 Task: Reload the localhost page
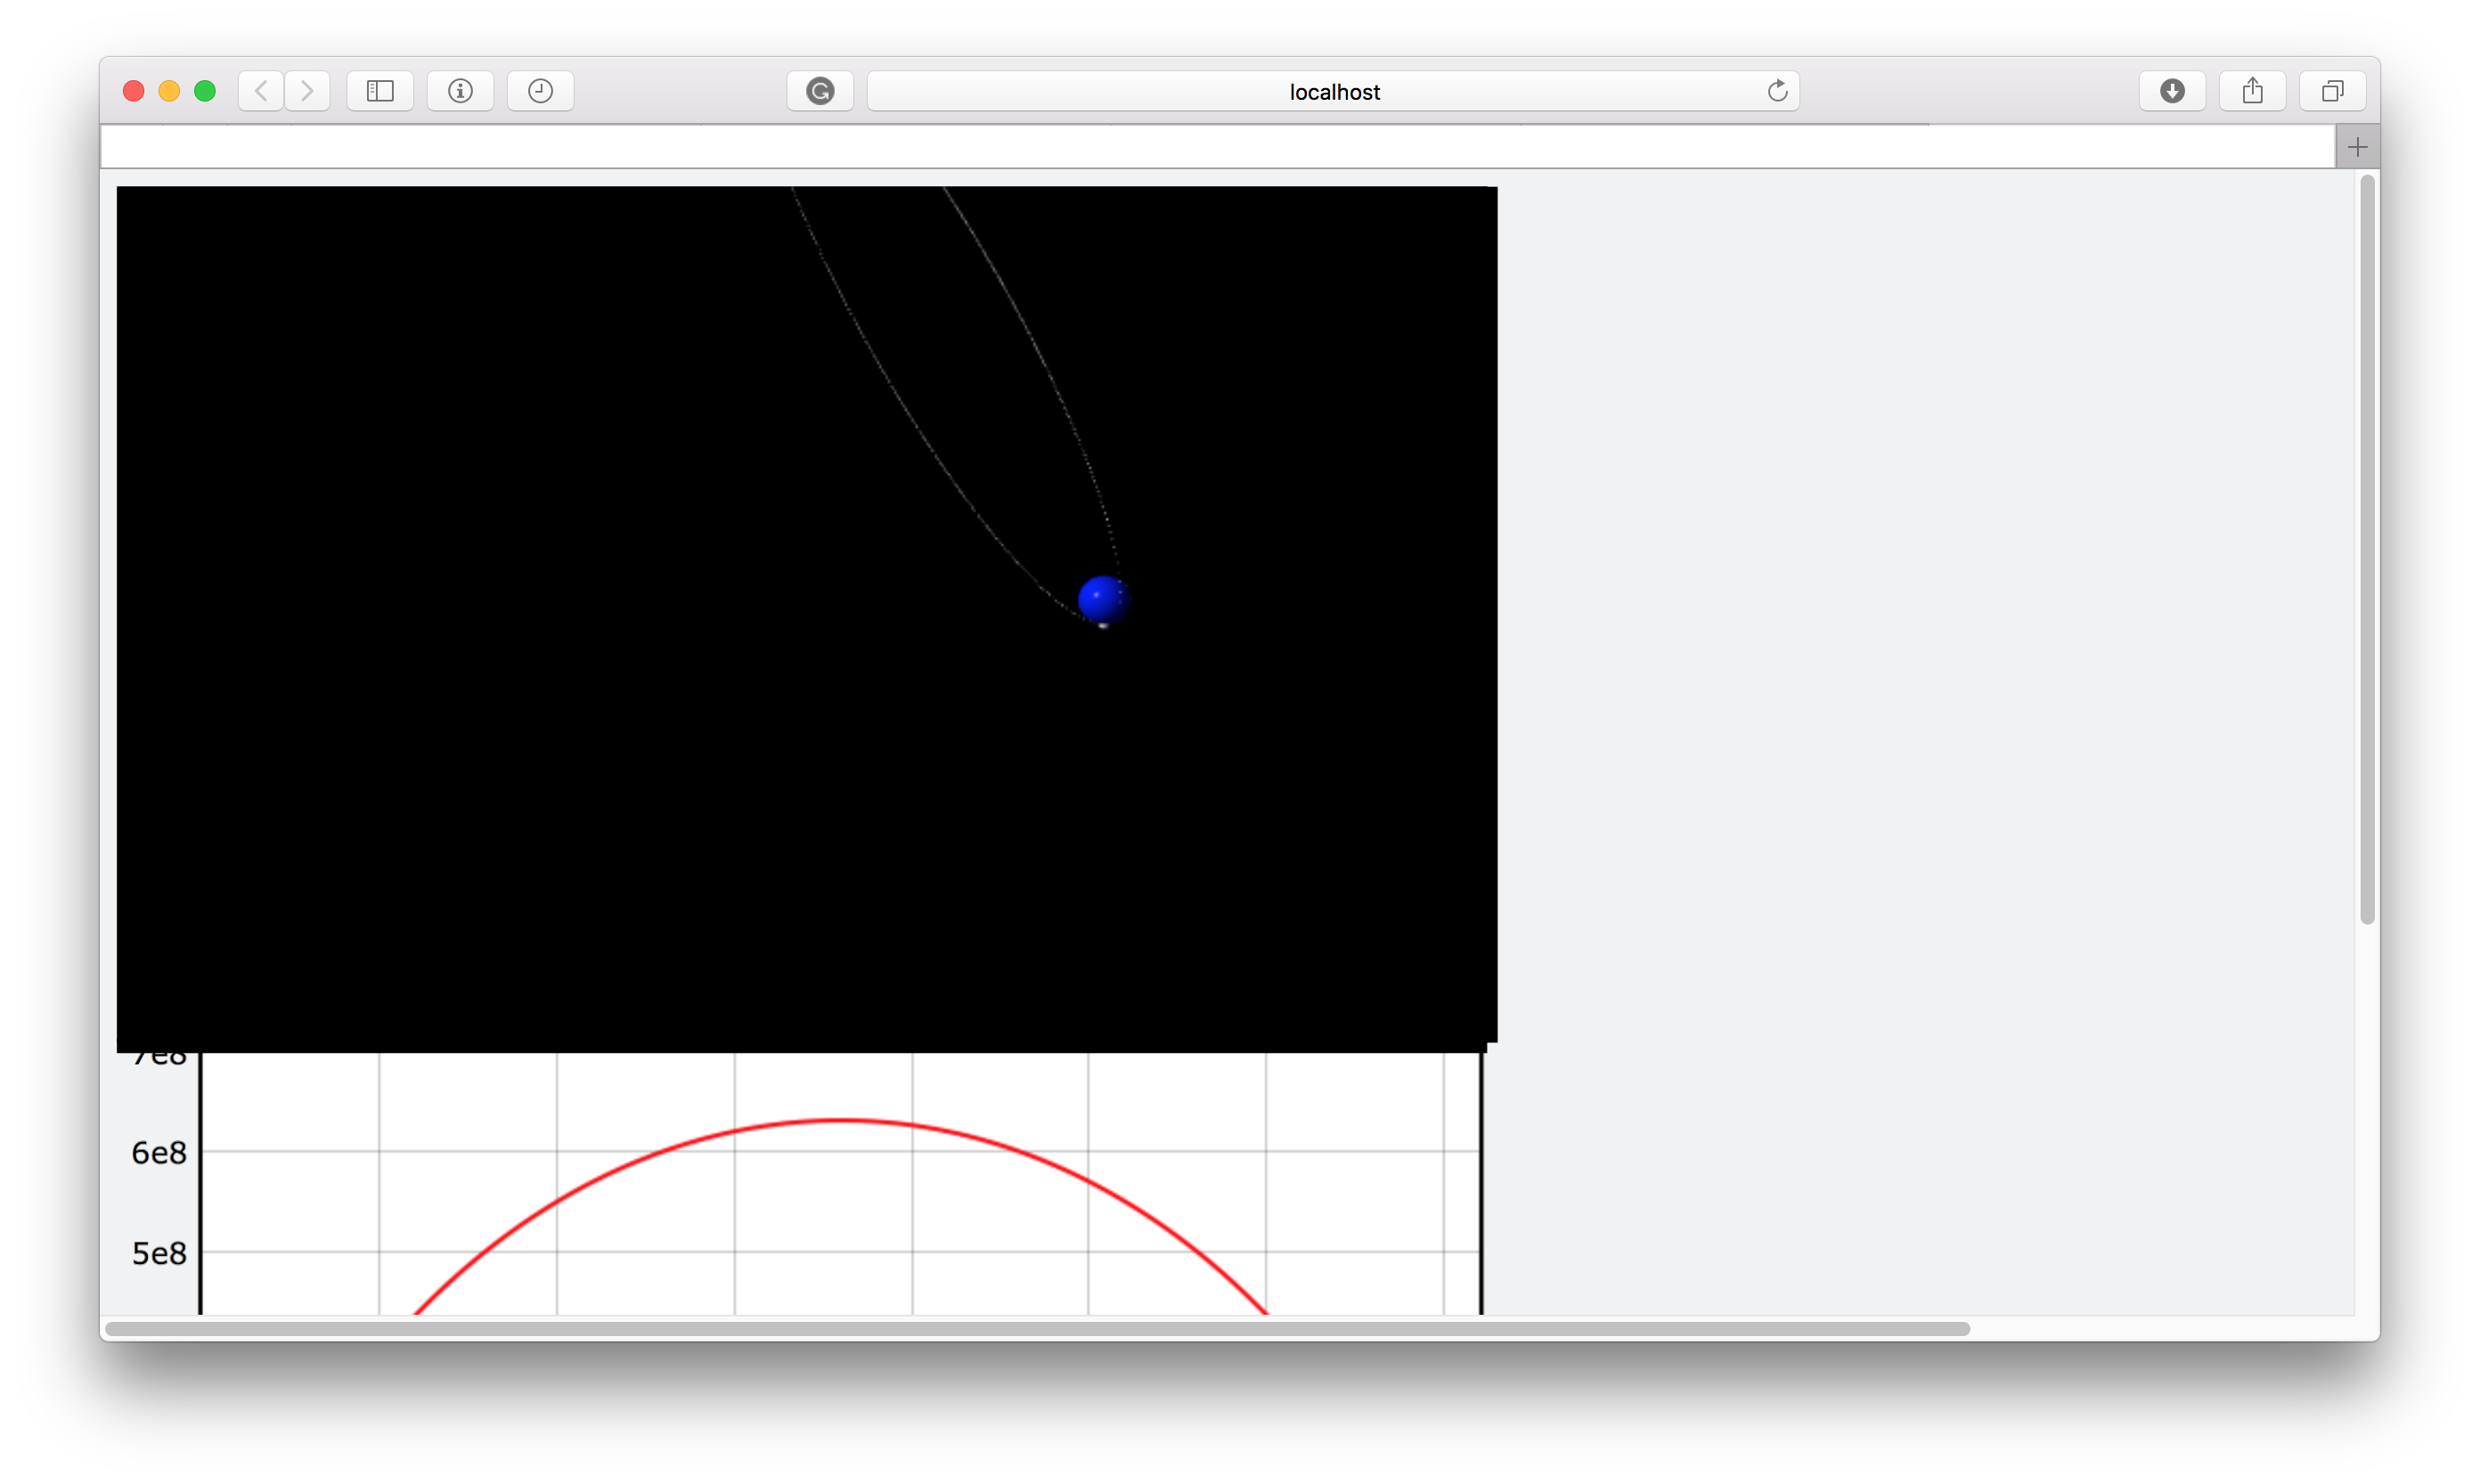click(x=1777, y=91)
